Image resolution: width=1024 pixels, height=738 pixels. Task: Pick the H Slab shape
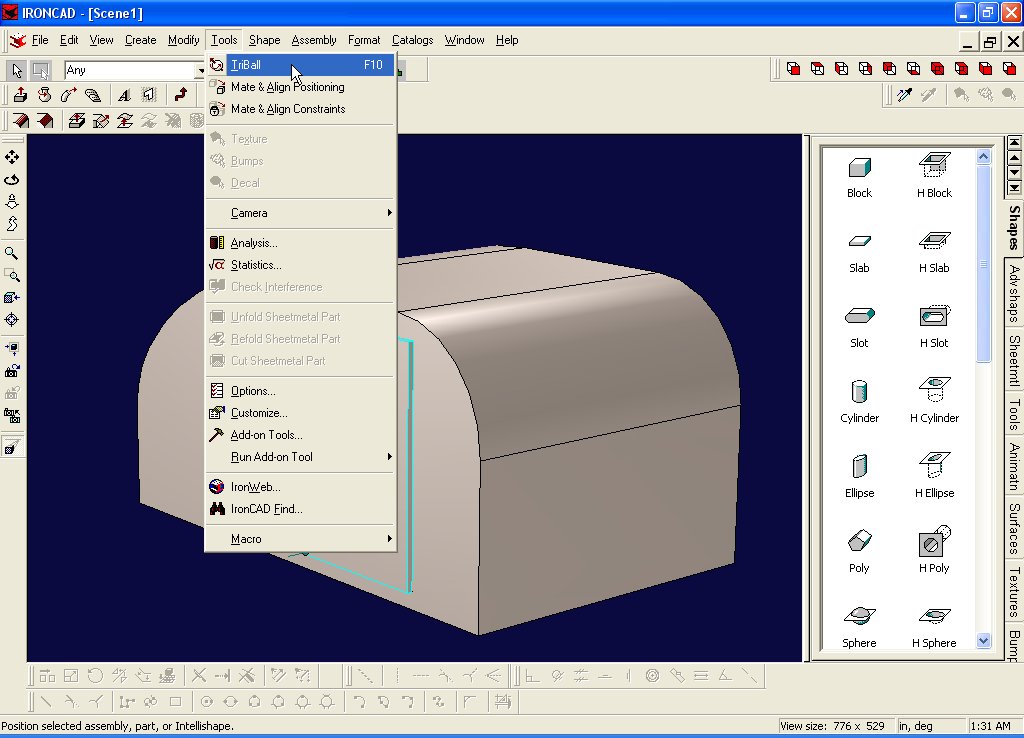click(x=935, y=253)
